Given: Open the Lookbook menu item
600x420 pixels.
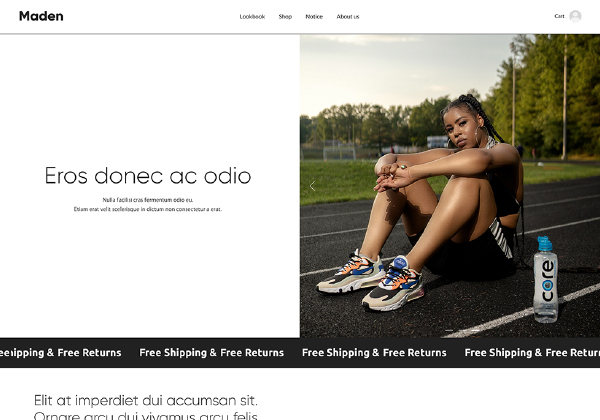Looking at the screenshot, I should coord(252,16).
